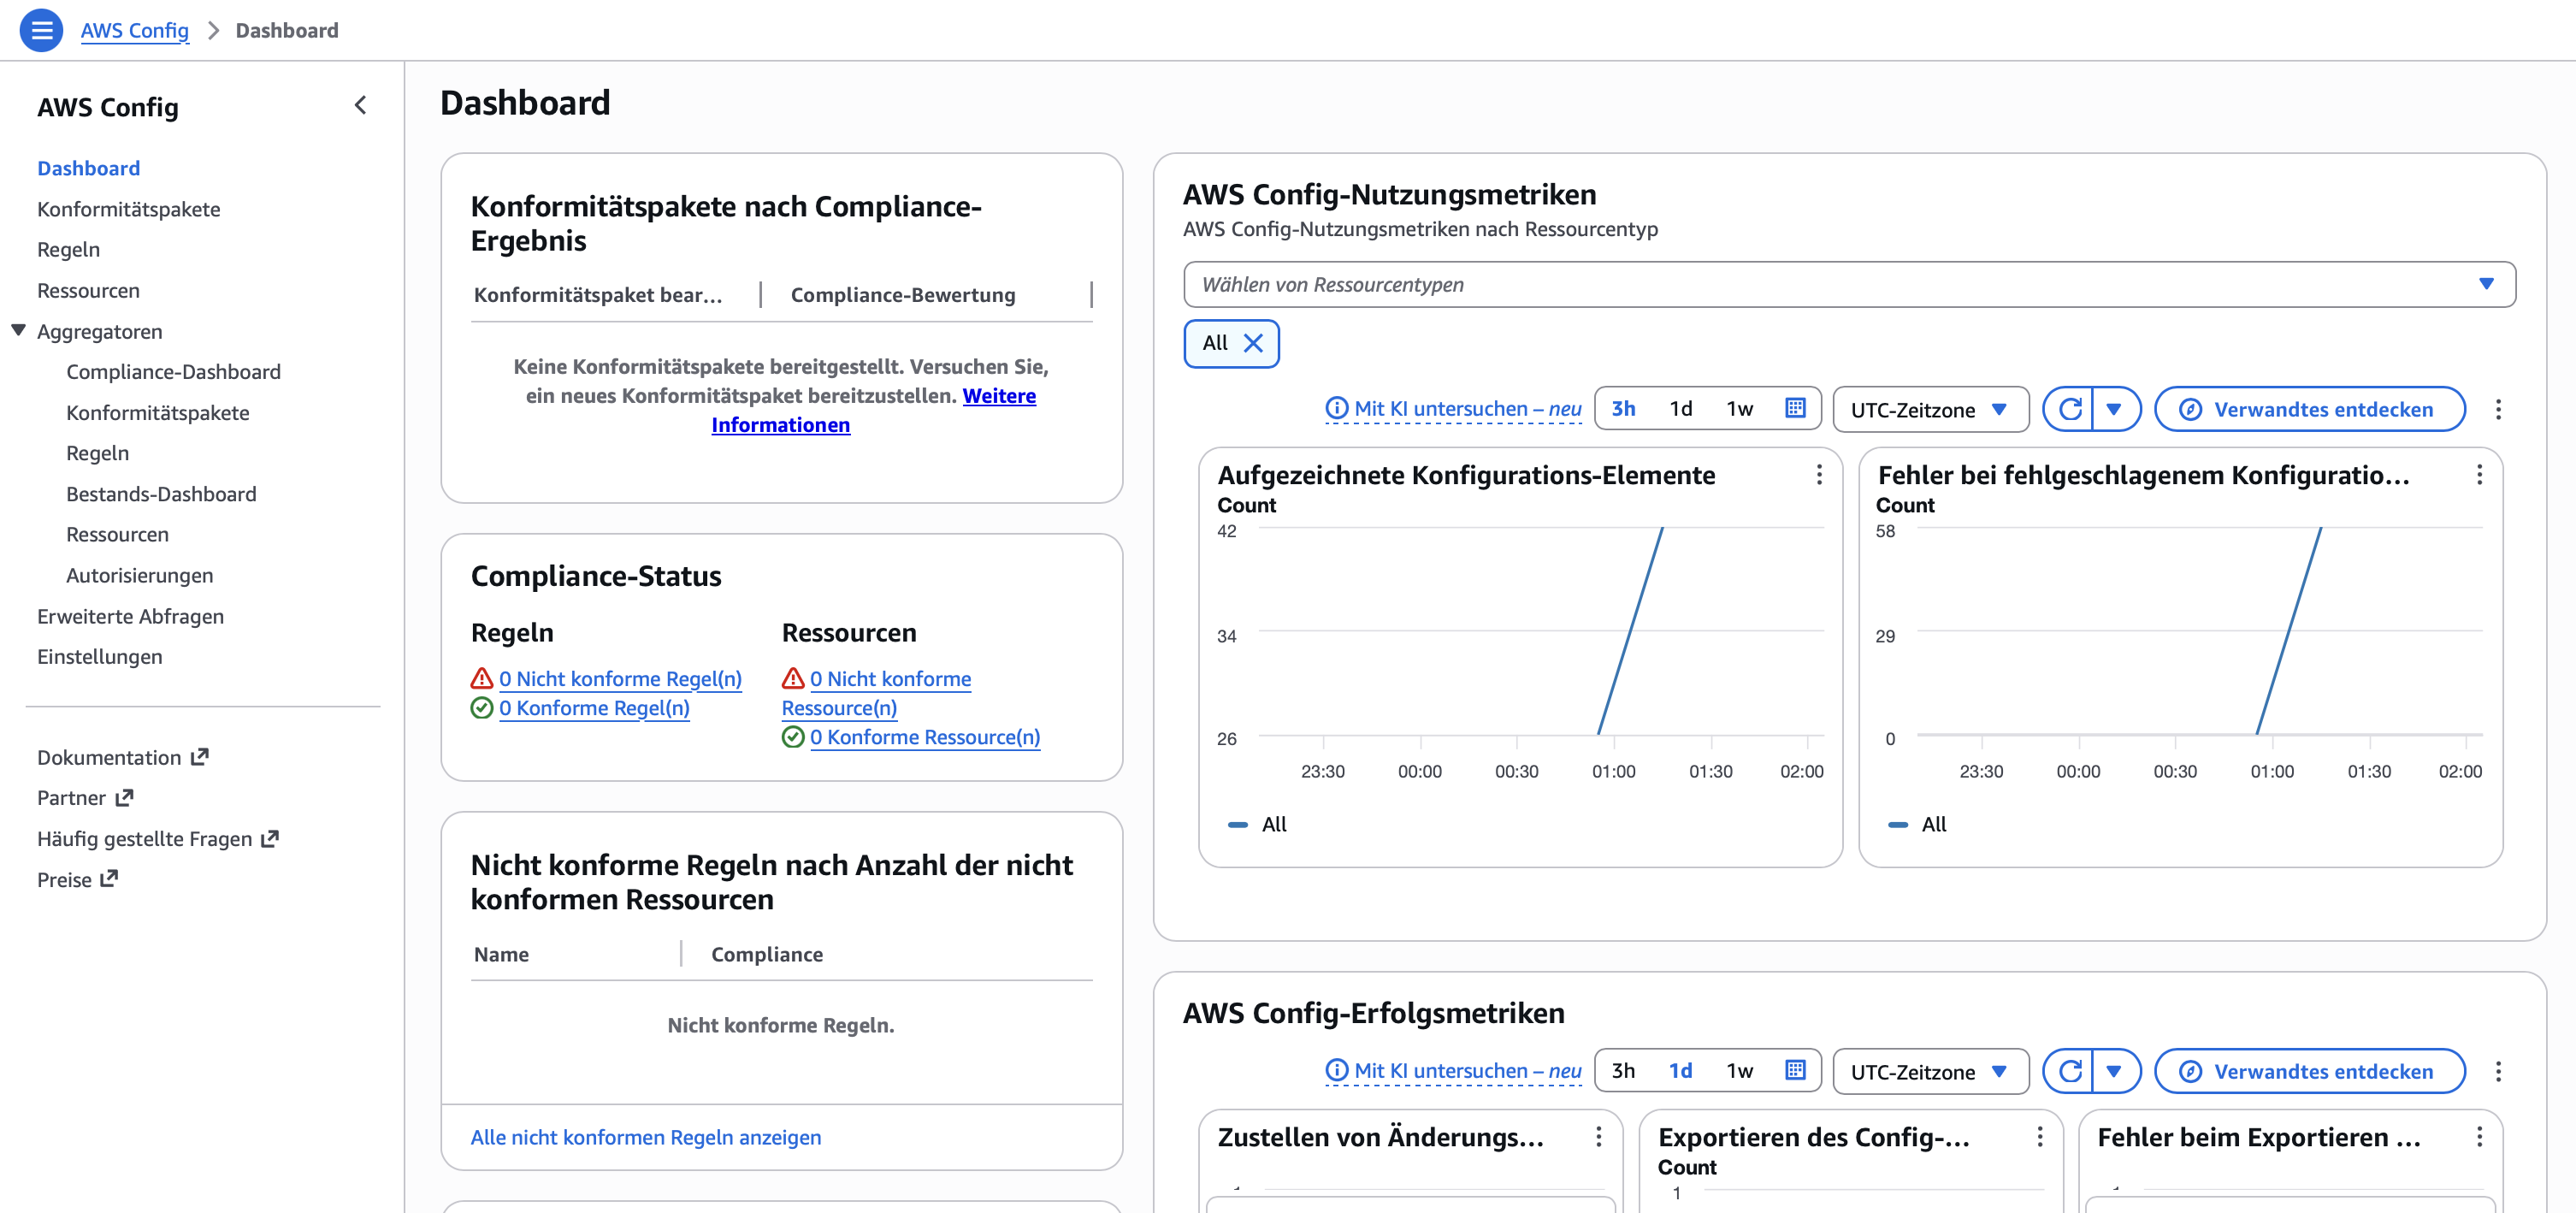Refresh the Nutzungsmetriken charts
The image size is (2576, 1213).
pos(2069,409)
